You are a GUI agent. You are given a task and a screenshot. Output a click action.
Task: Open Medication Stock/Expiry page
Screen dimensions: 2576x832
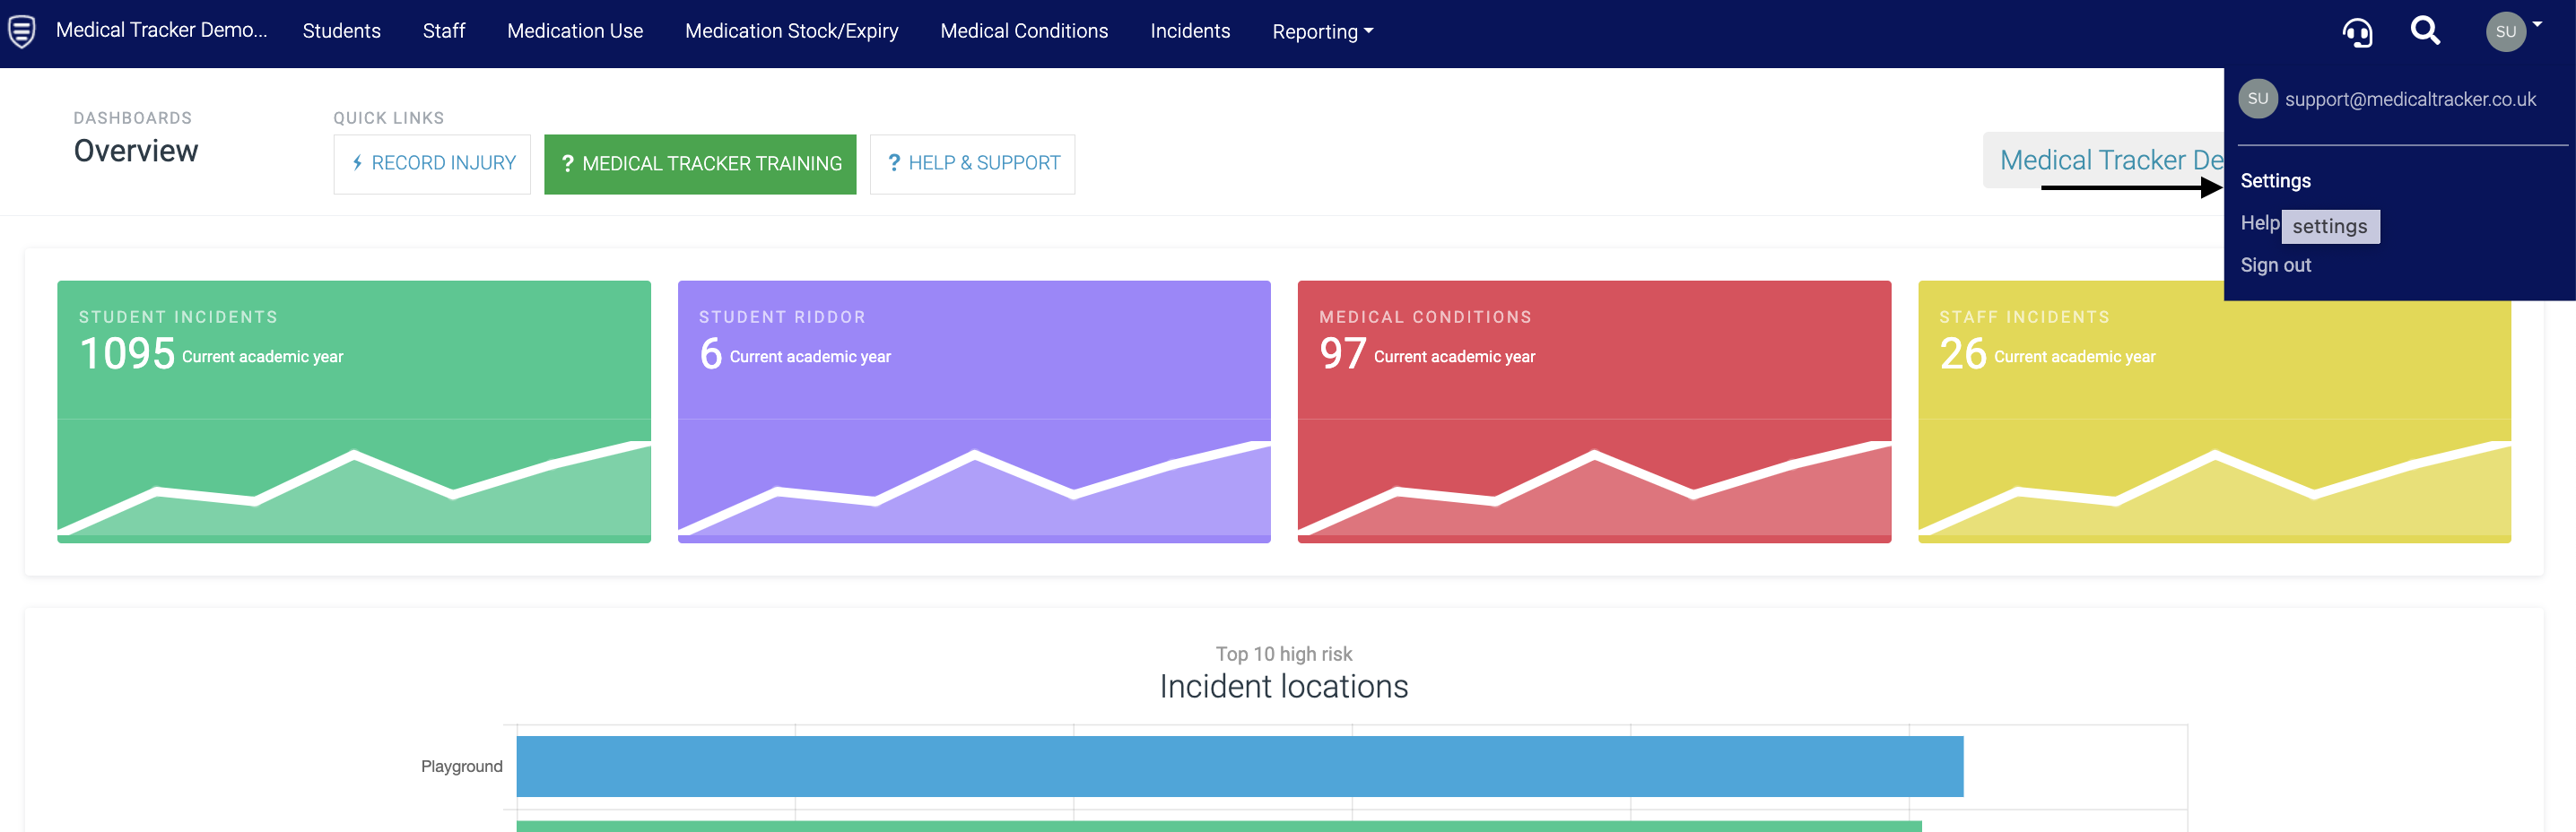point(792,31)
